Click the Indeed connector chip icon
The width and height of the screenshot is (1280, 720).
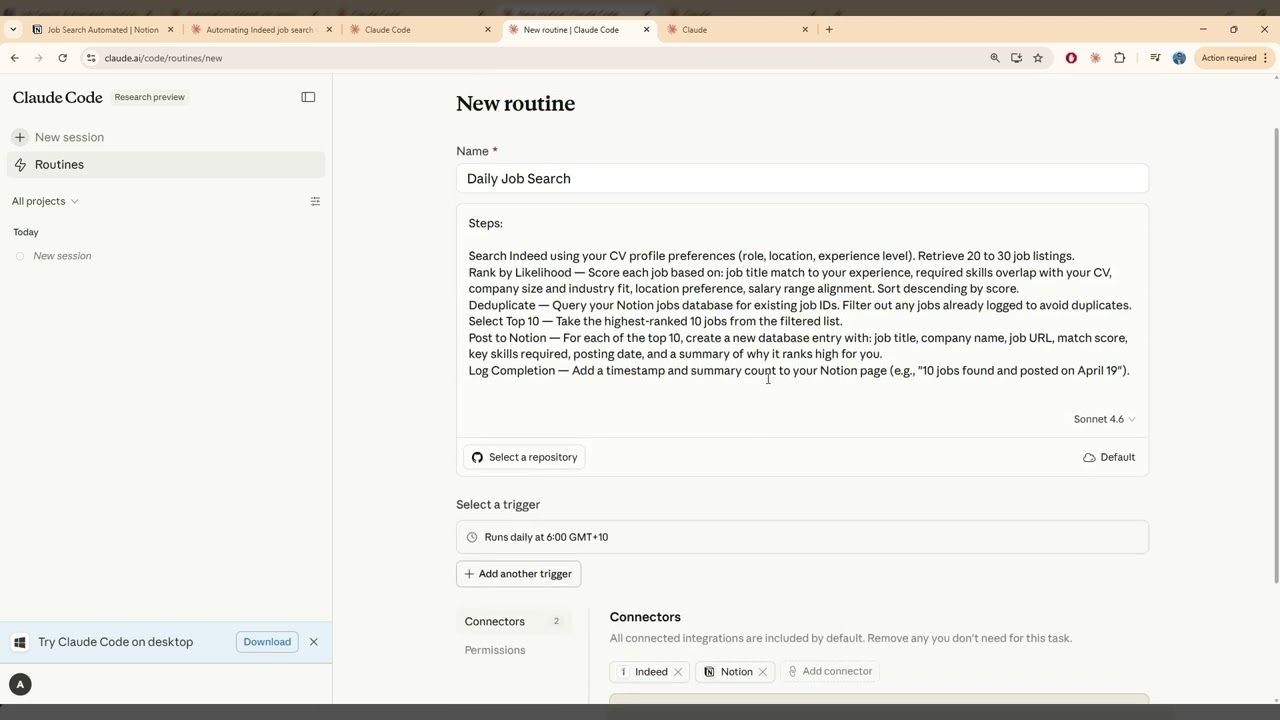pos(623,672)
